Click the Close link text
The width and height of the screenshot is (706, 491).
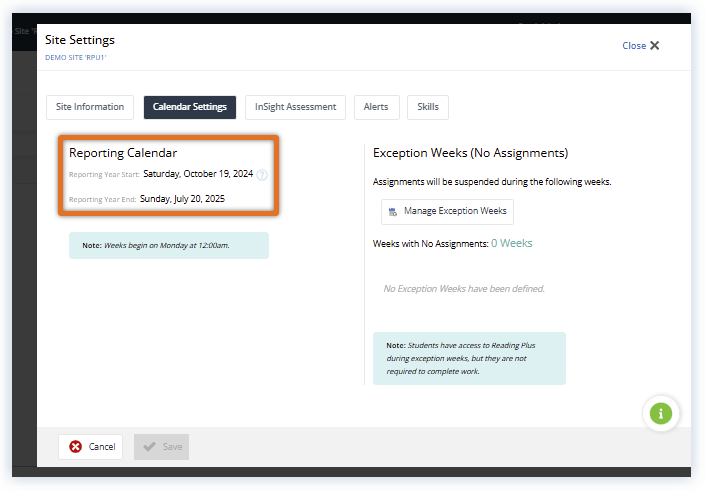click(634, 46)
